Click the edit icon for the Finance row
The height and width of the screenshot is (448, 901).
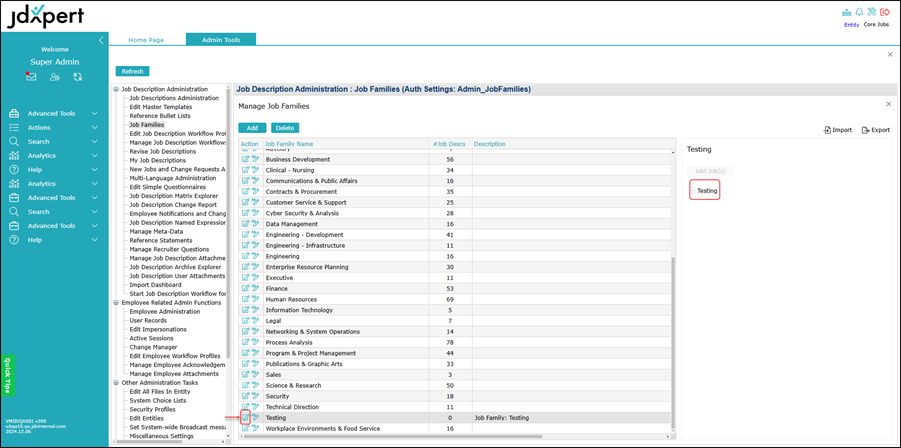[245, 288]
